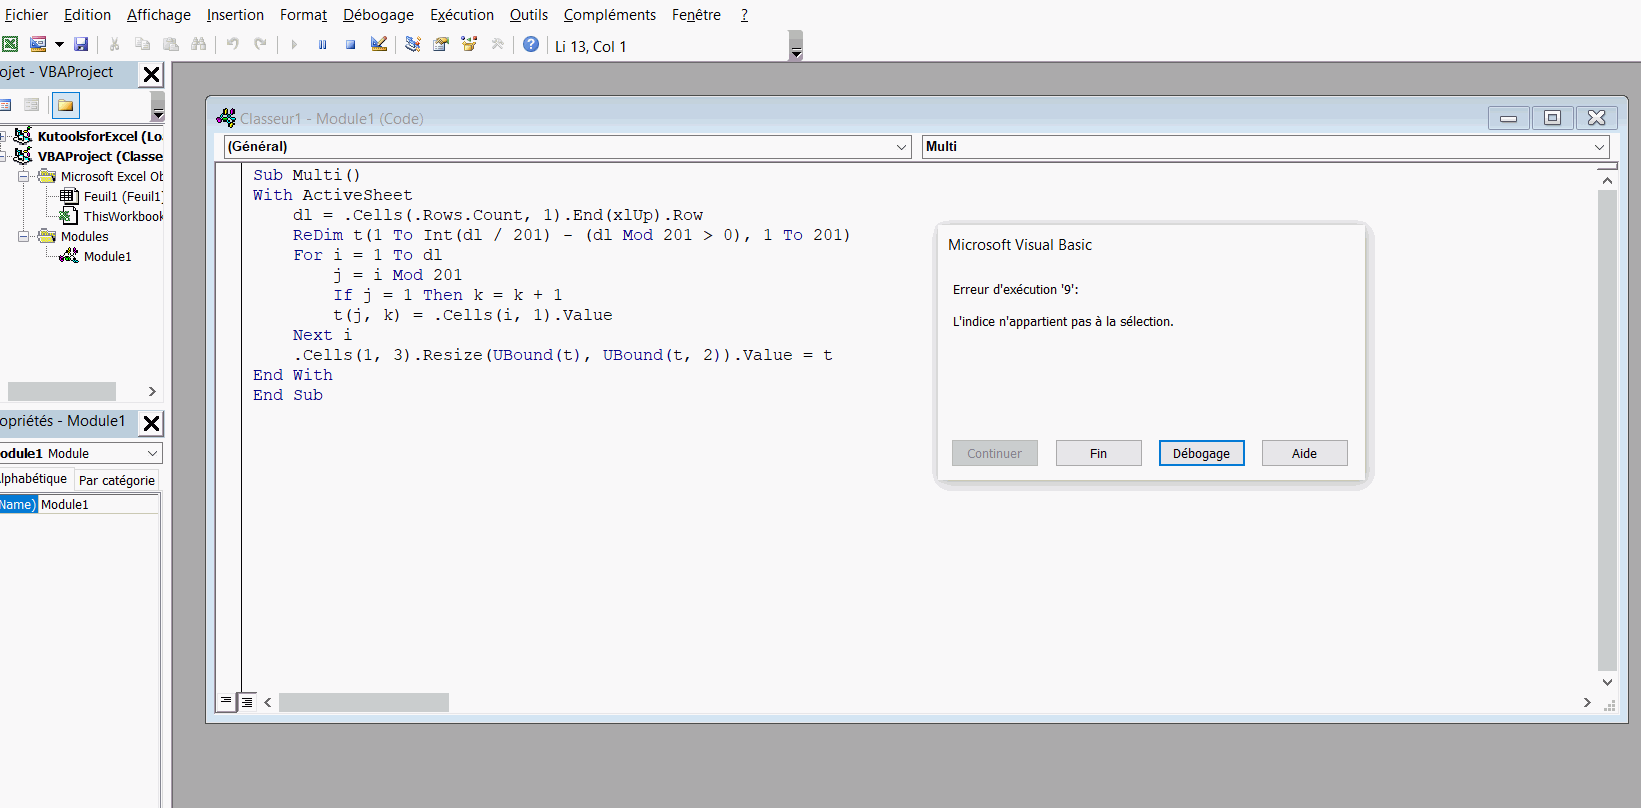Switch to Procedure view at code bottom
This screenshot has height=808, width=1641.
pyautogui.click(x=226, y=701)
